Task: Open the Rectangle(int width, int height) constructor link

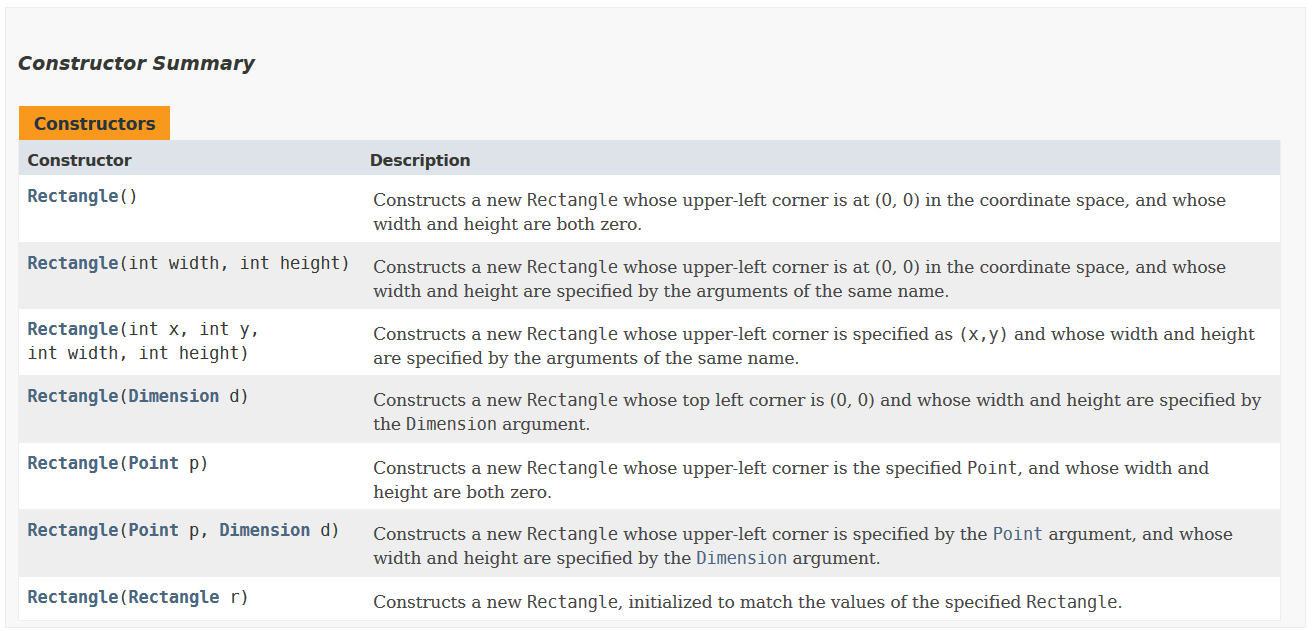Action: coord(73,264)
